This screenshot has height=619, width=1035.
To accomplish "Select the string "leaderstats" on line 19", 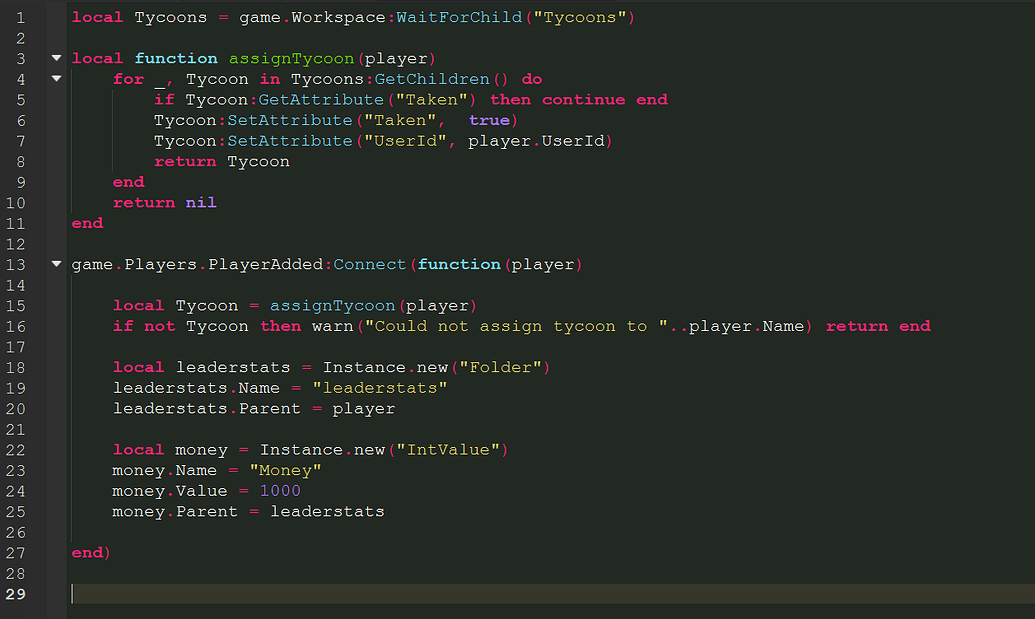I will click(380, 387).
